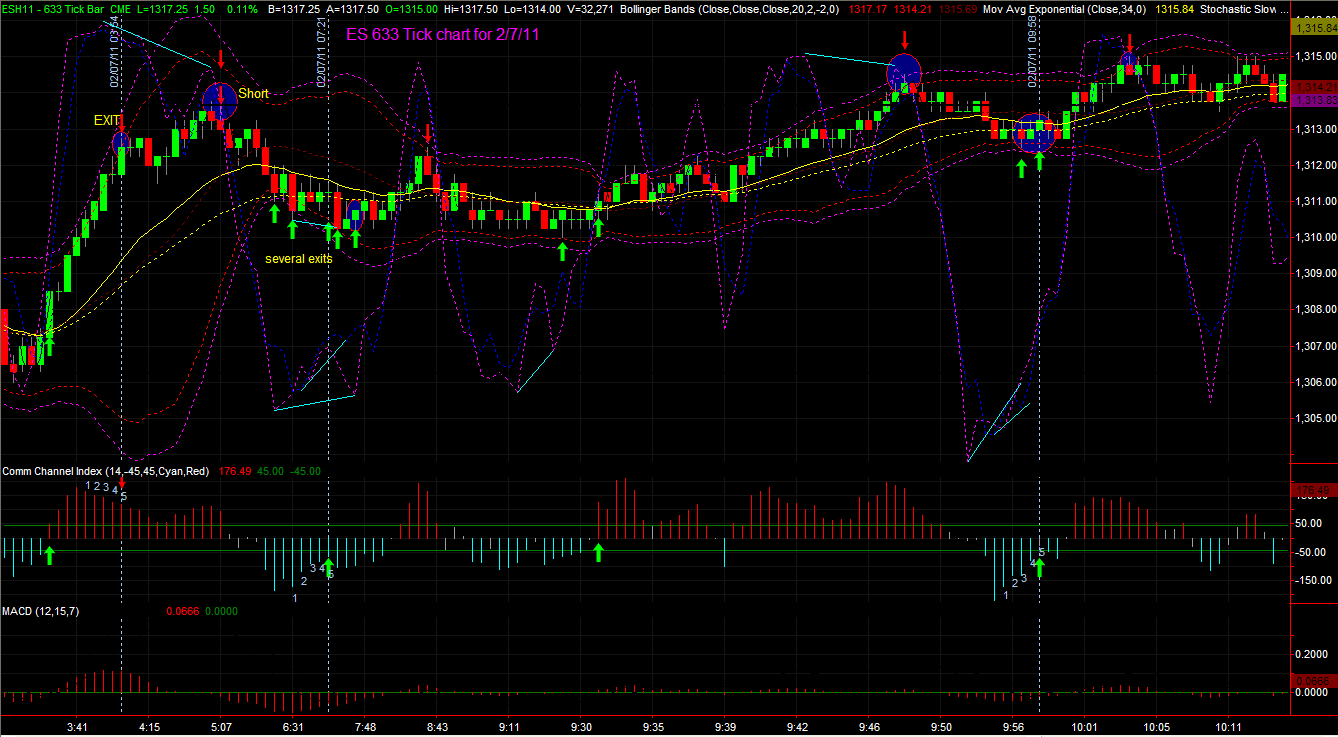Click the Bollinger band value 1314.21

point(911,8)
